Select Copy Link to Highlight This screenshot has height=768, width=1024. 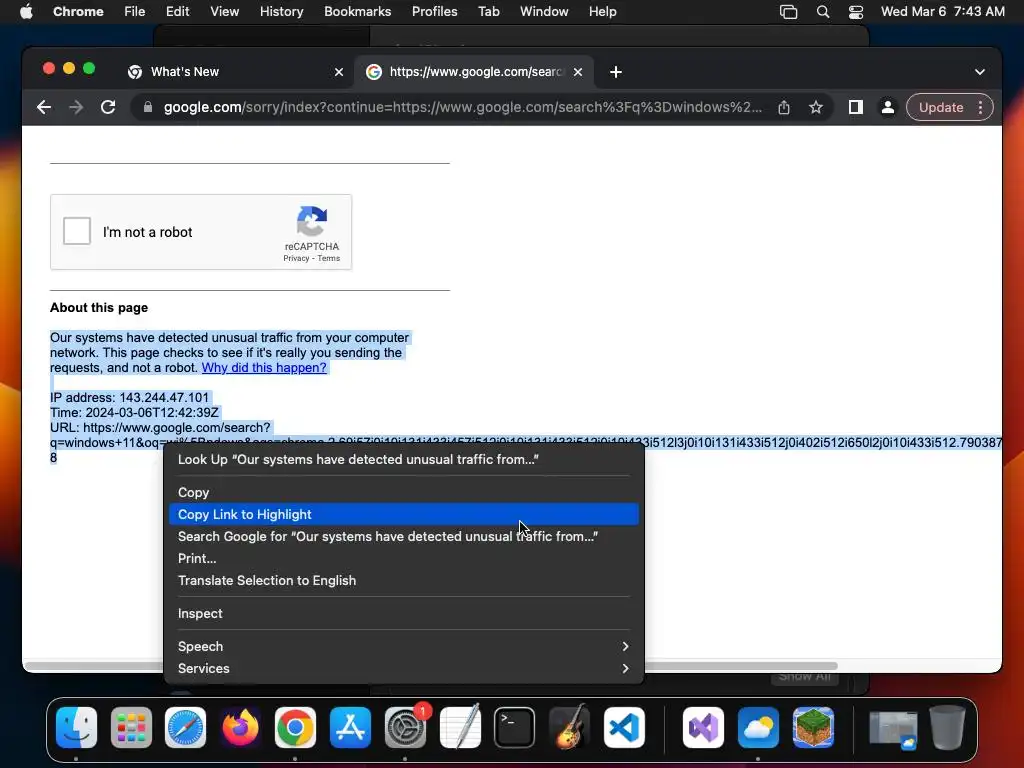tap(404, 514)
